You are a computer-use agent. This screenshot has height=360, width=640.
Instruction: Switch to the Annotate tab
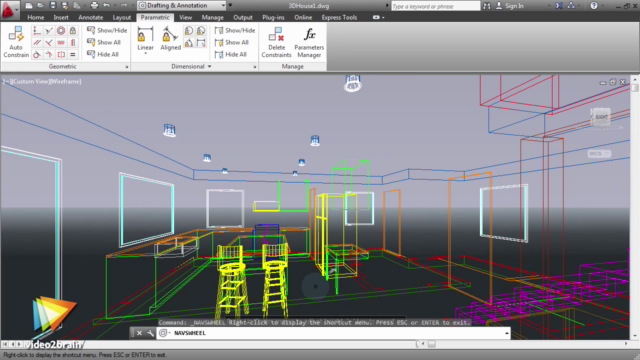pos(91,18)
